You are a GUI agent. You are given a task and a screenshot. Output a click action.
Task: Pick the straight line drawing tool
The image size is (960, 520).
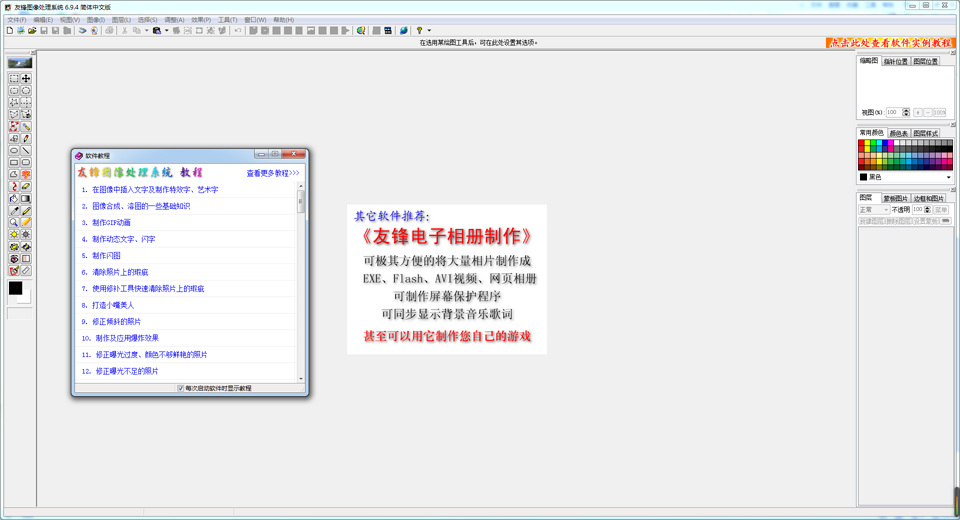tap(26, 150)
